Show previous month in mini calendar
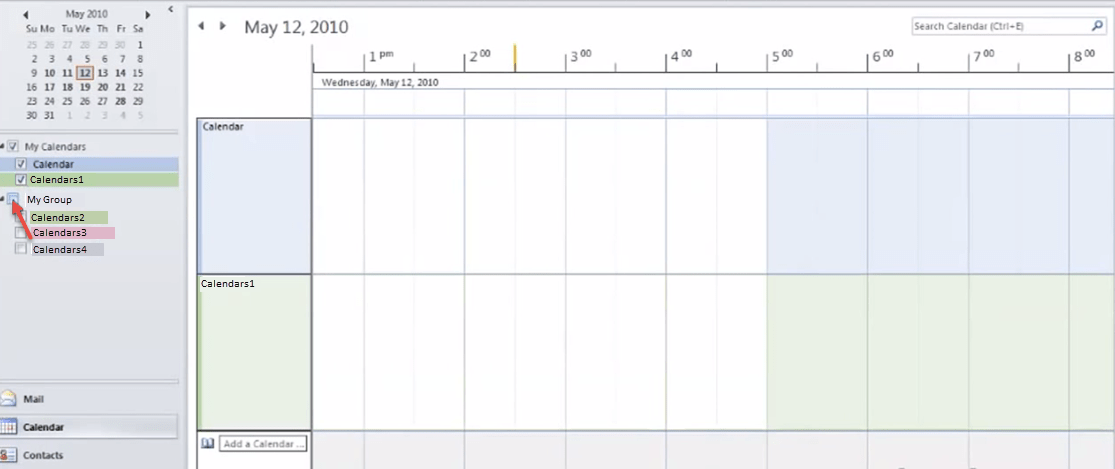The width and height of the screenshot is (1115, 469). [x=26, y=15]
